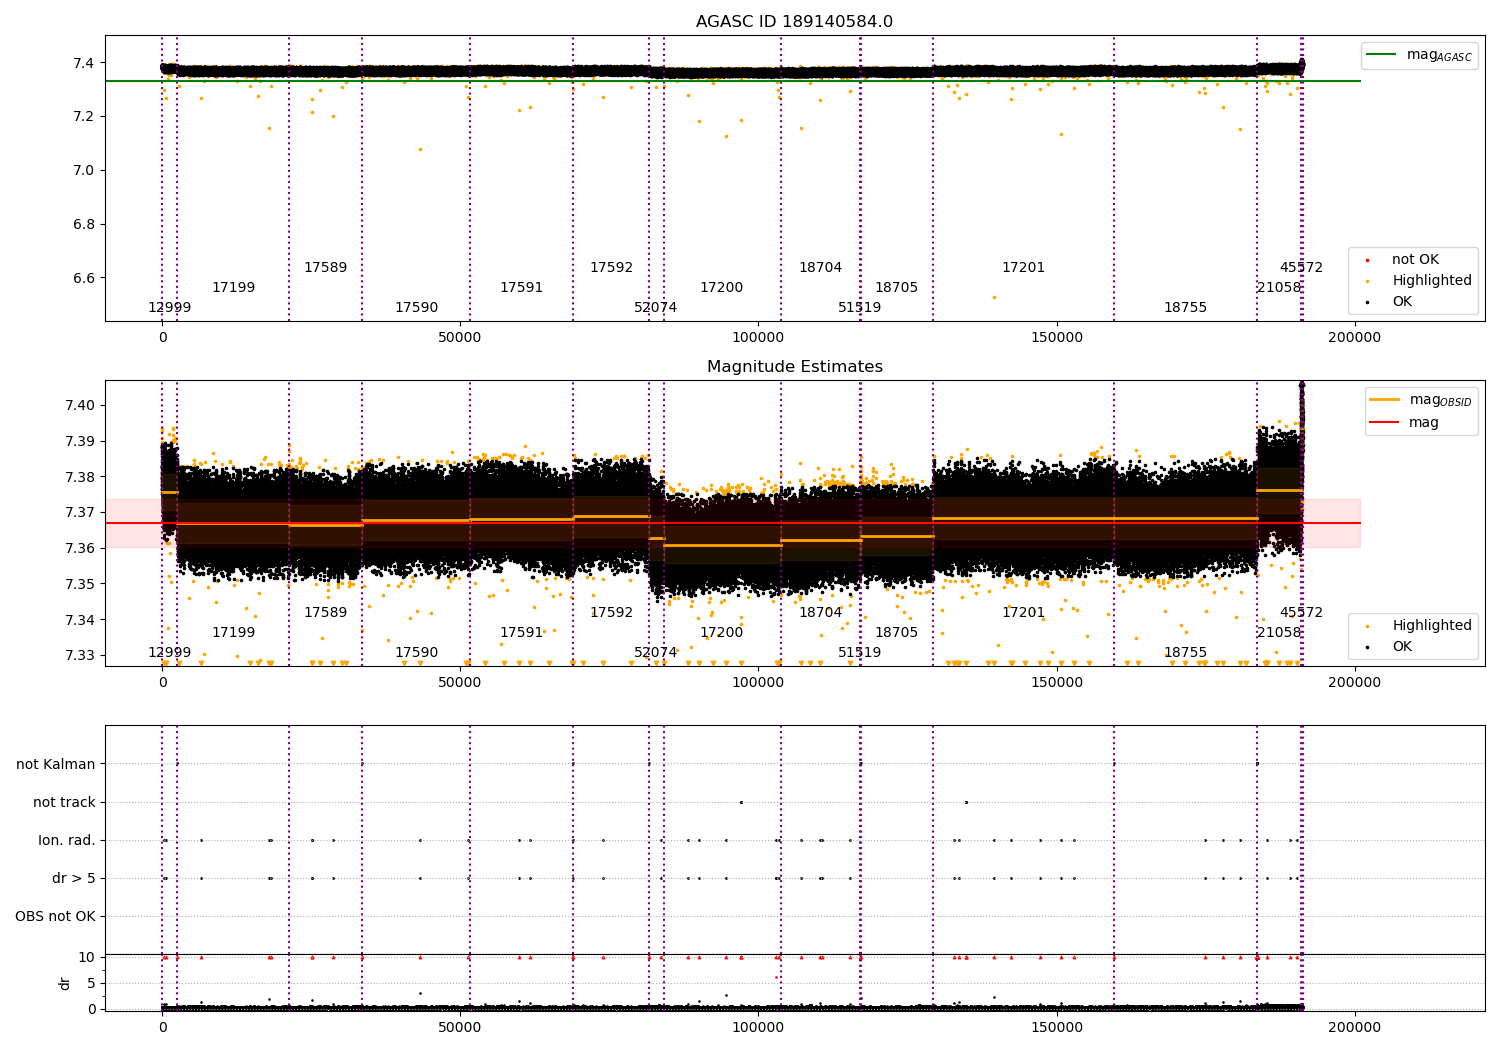Click OBSID label 18755 in the top plot
Image resolution: width=1500 pixels, height=1050 pixels.
click(x=1185, y=308)
